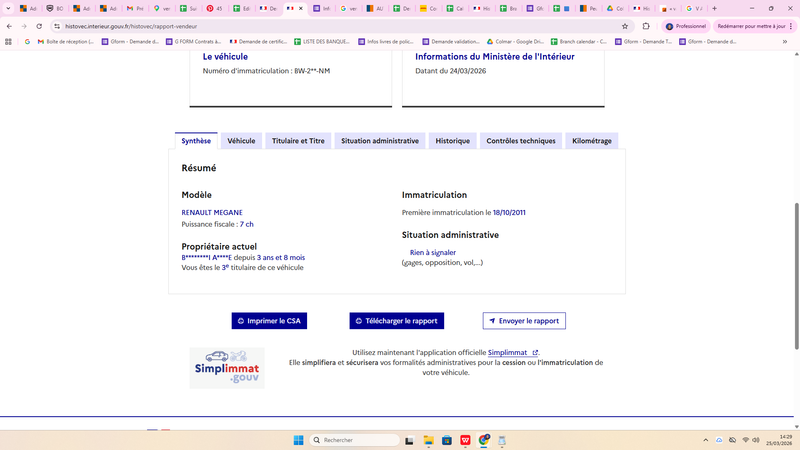
Task: View site information icon in address bar
Action: (x=57, y=26)
